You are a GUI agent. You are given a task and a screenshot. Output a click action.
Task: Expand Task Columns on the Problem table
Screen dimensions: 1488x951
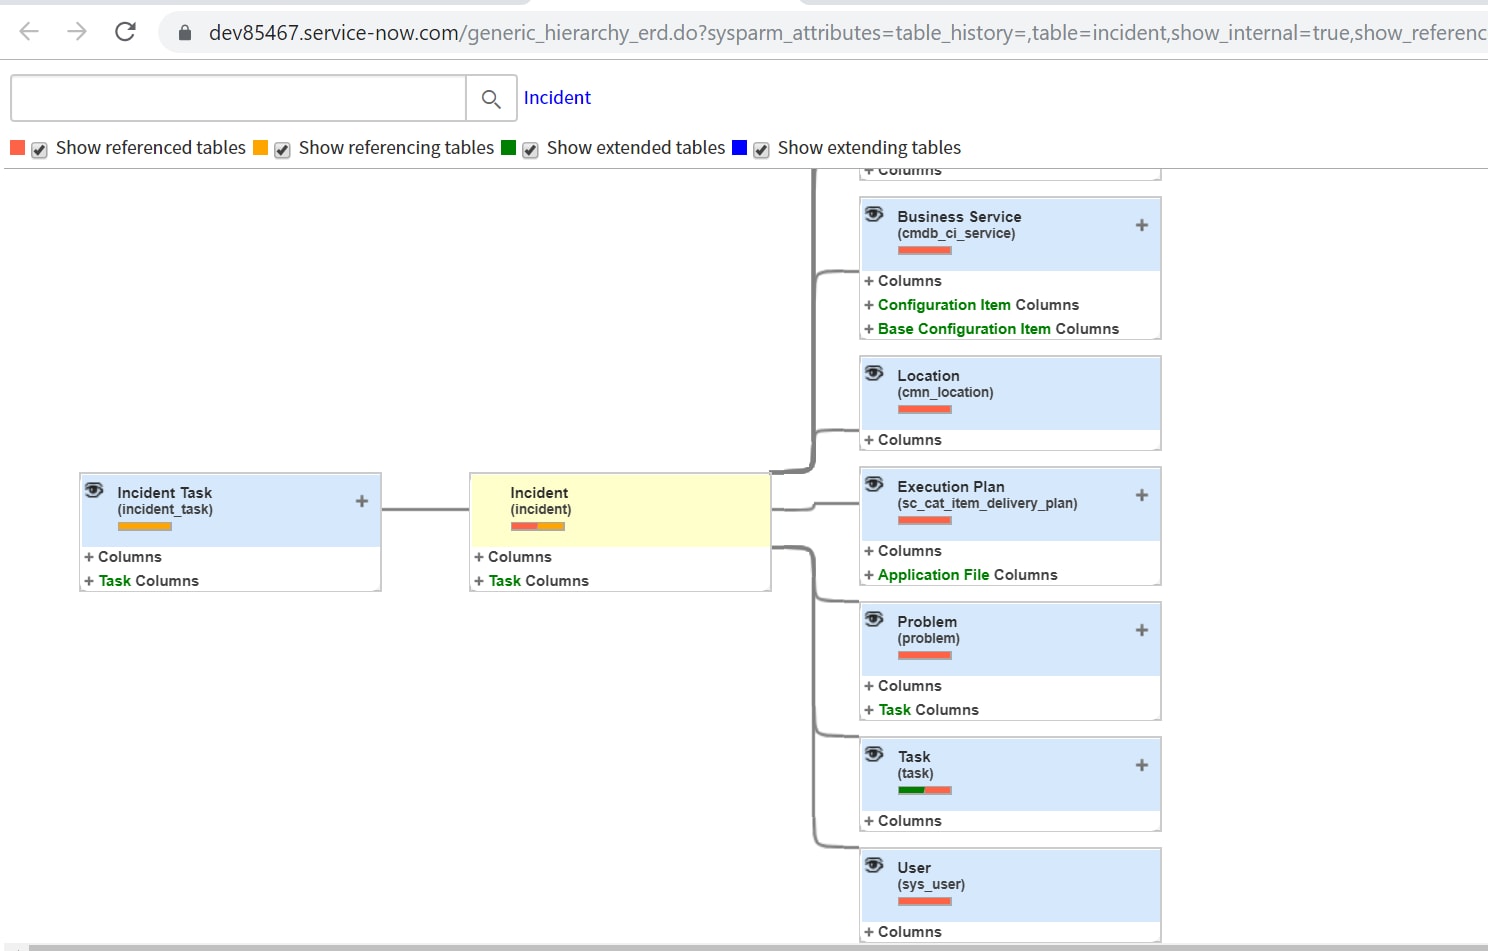pyautogui.click(x=921, y=709)
